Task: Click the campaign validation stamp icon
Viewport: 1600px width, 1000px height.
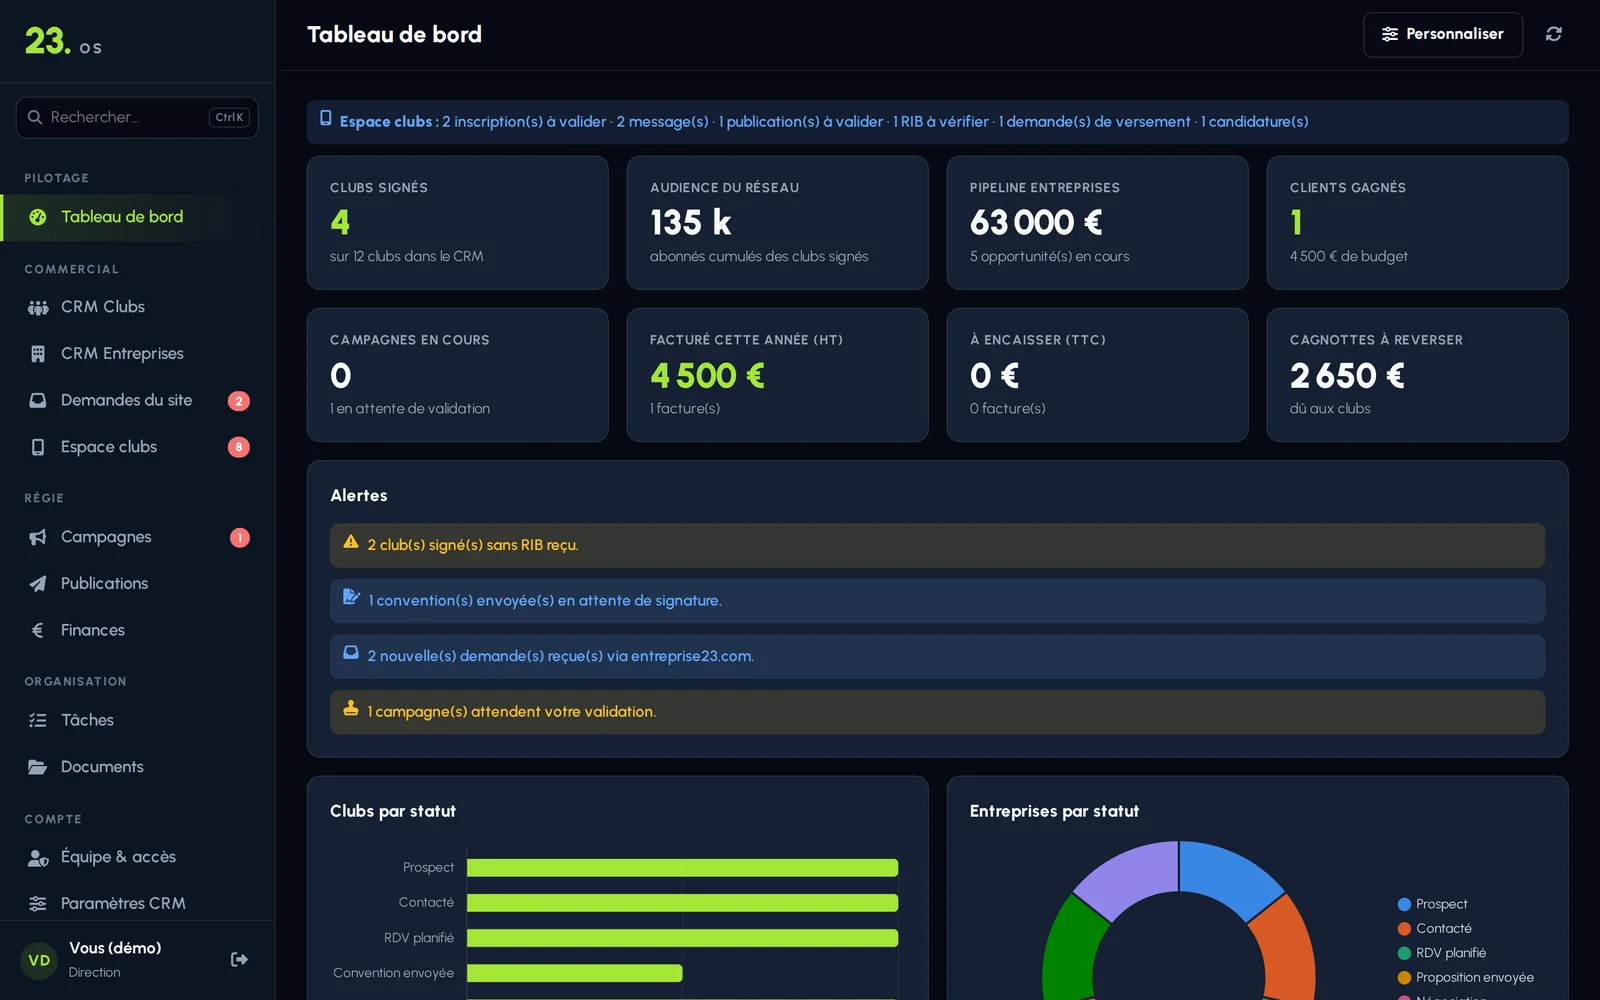Action: (x=351, y=708)
